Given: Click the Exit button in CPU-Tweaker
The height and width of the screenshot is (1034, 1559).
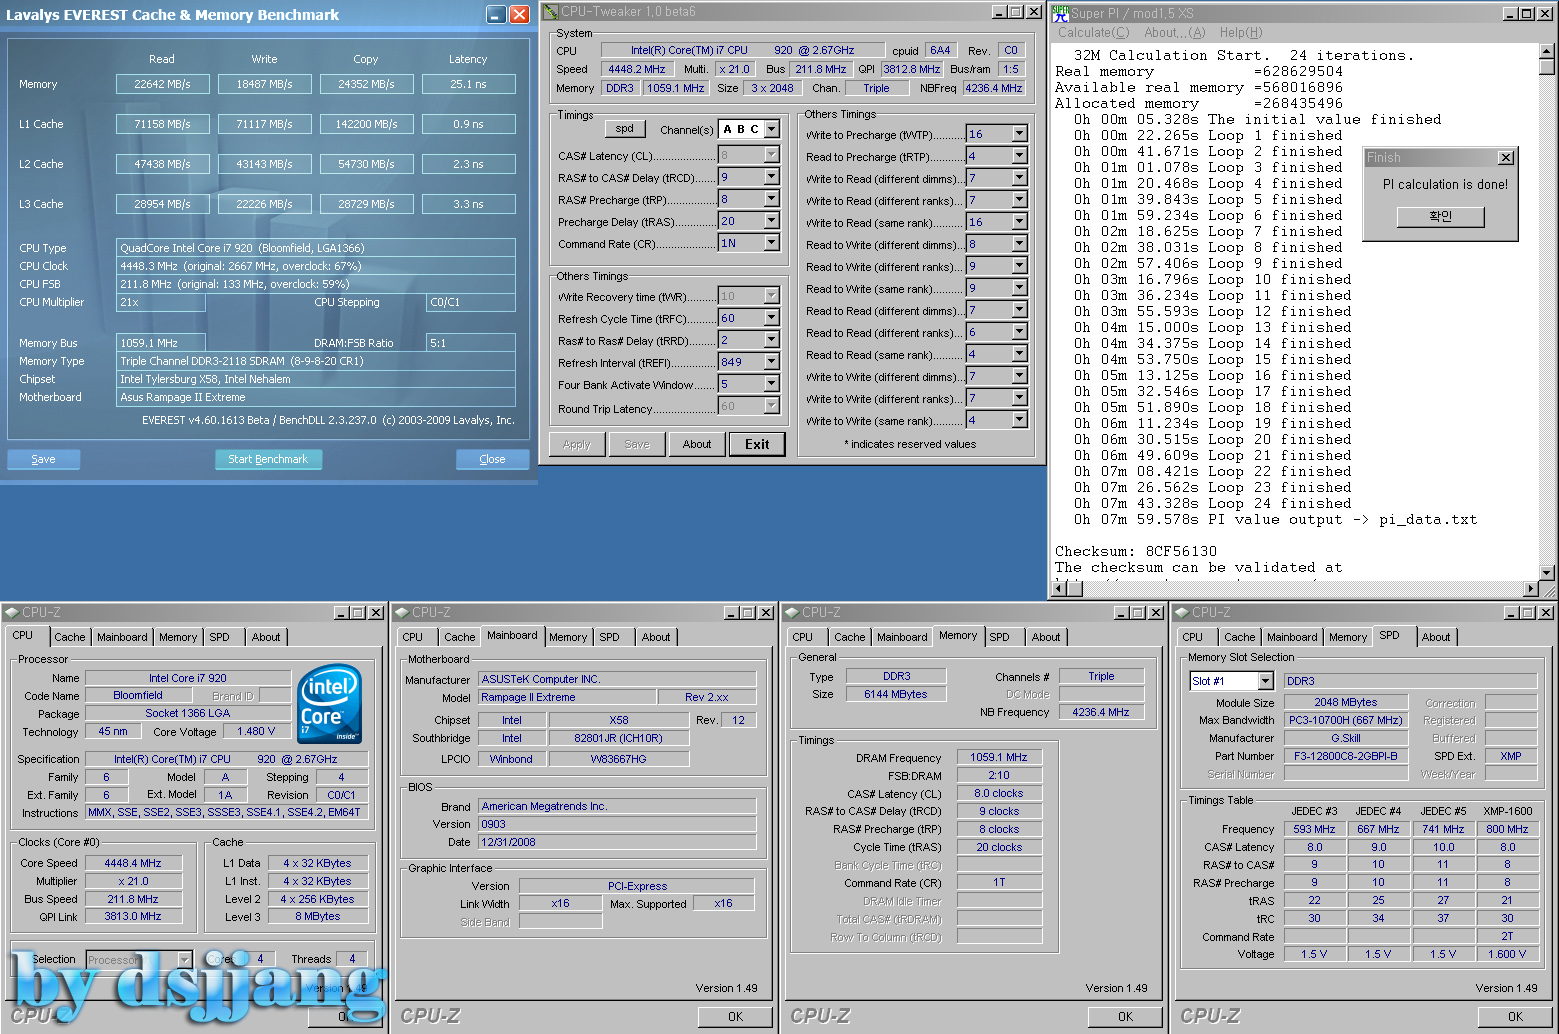Looking at the screenshot, I should 757,444.
